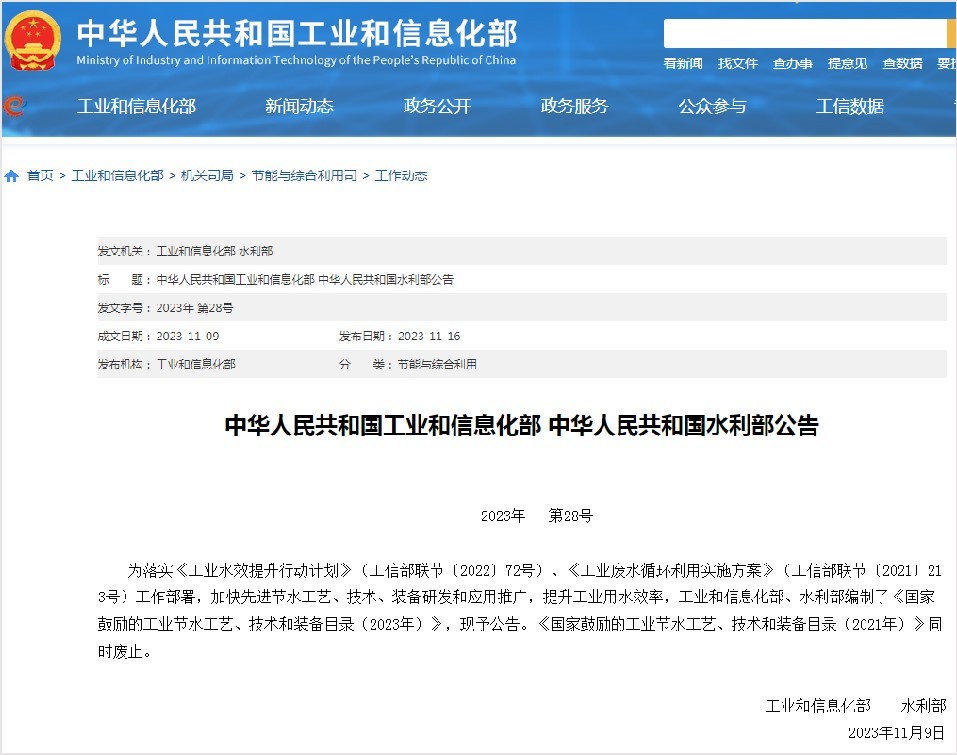The width and height of the screenshot is (957, 755).
Task: Click the national emblem logo
Action: click(32, 41)
